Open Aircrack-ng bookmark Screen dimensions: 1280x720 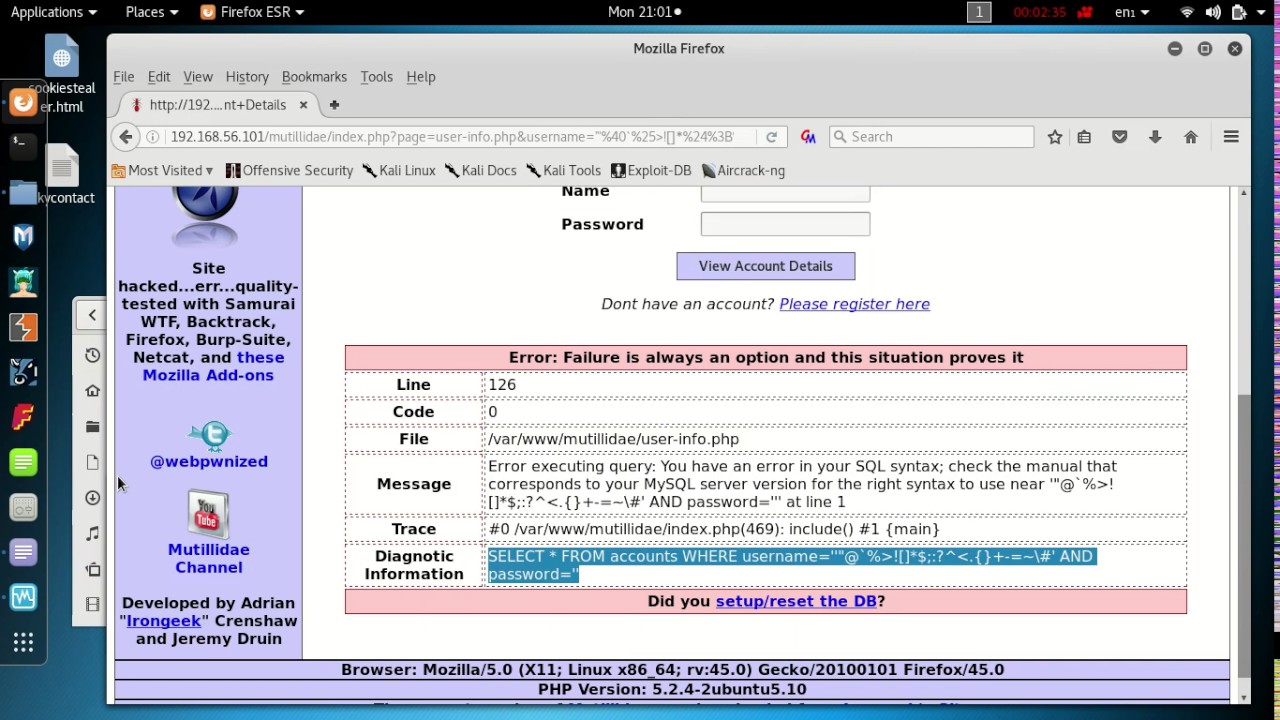click(743, 171)
